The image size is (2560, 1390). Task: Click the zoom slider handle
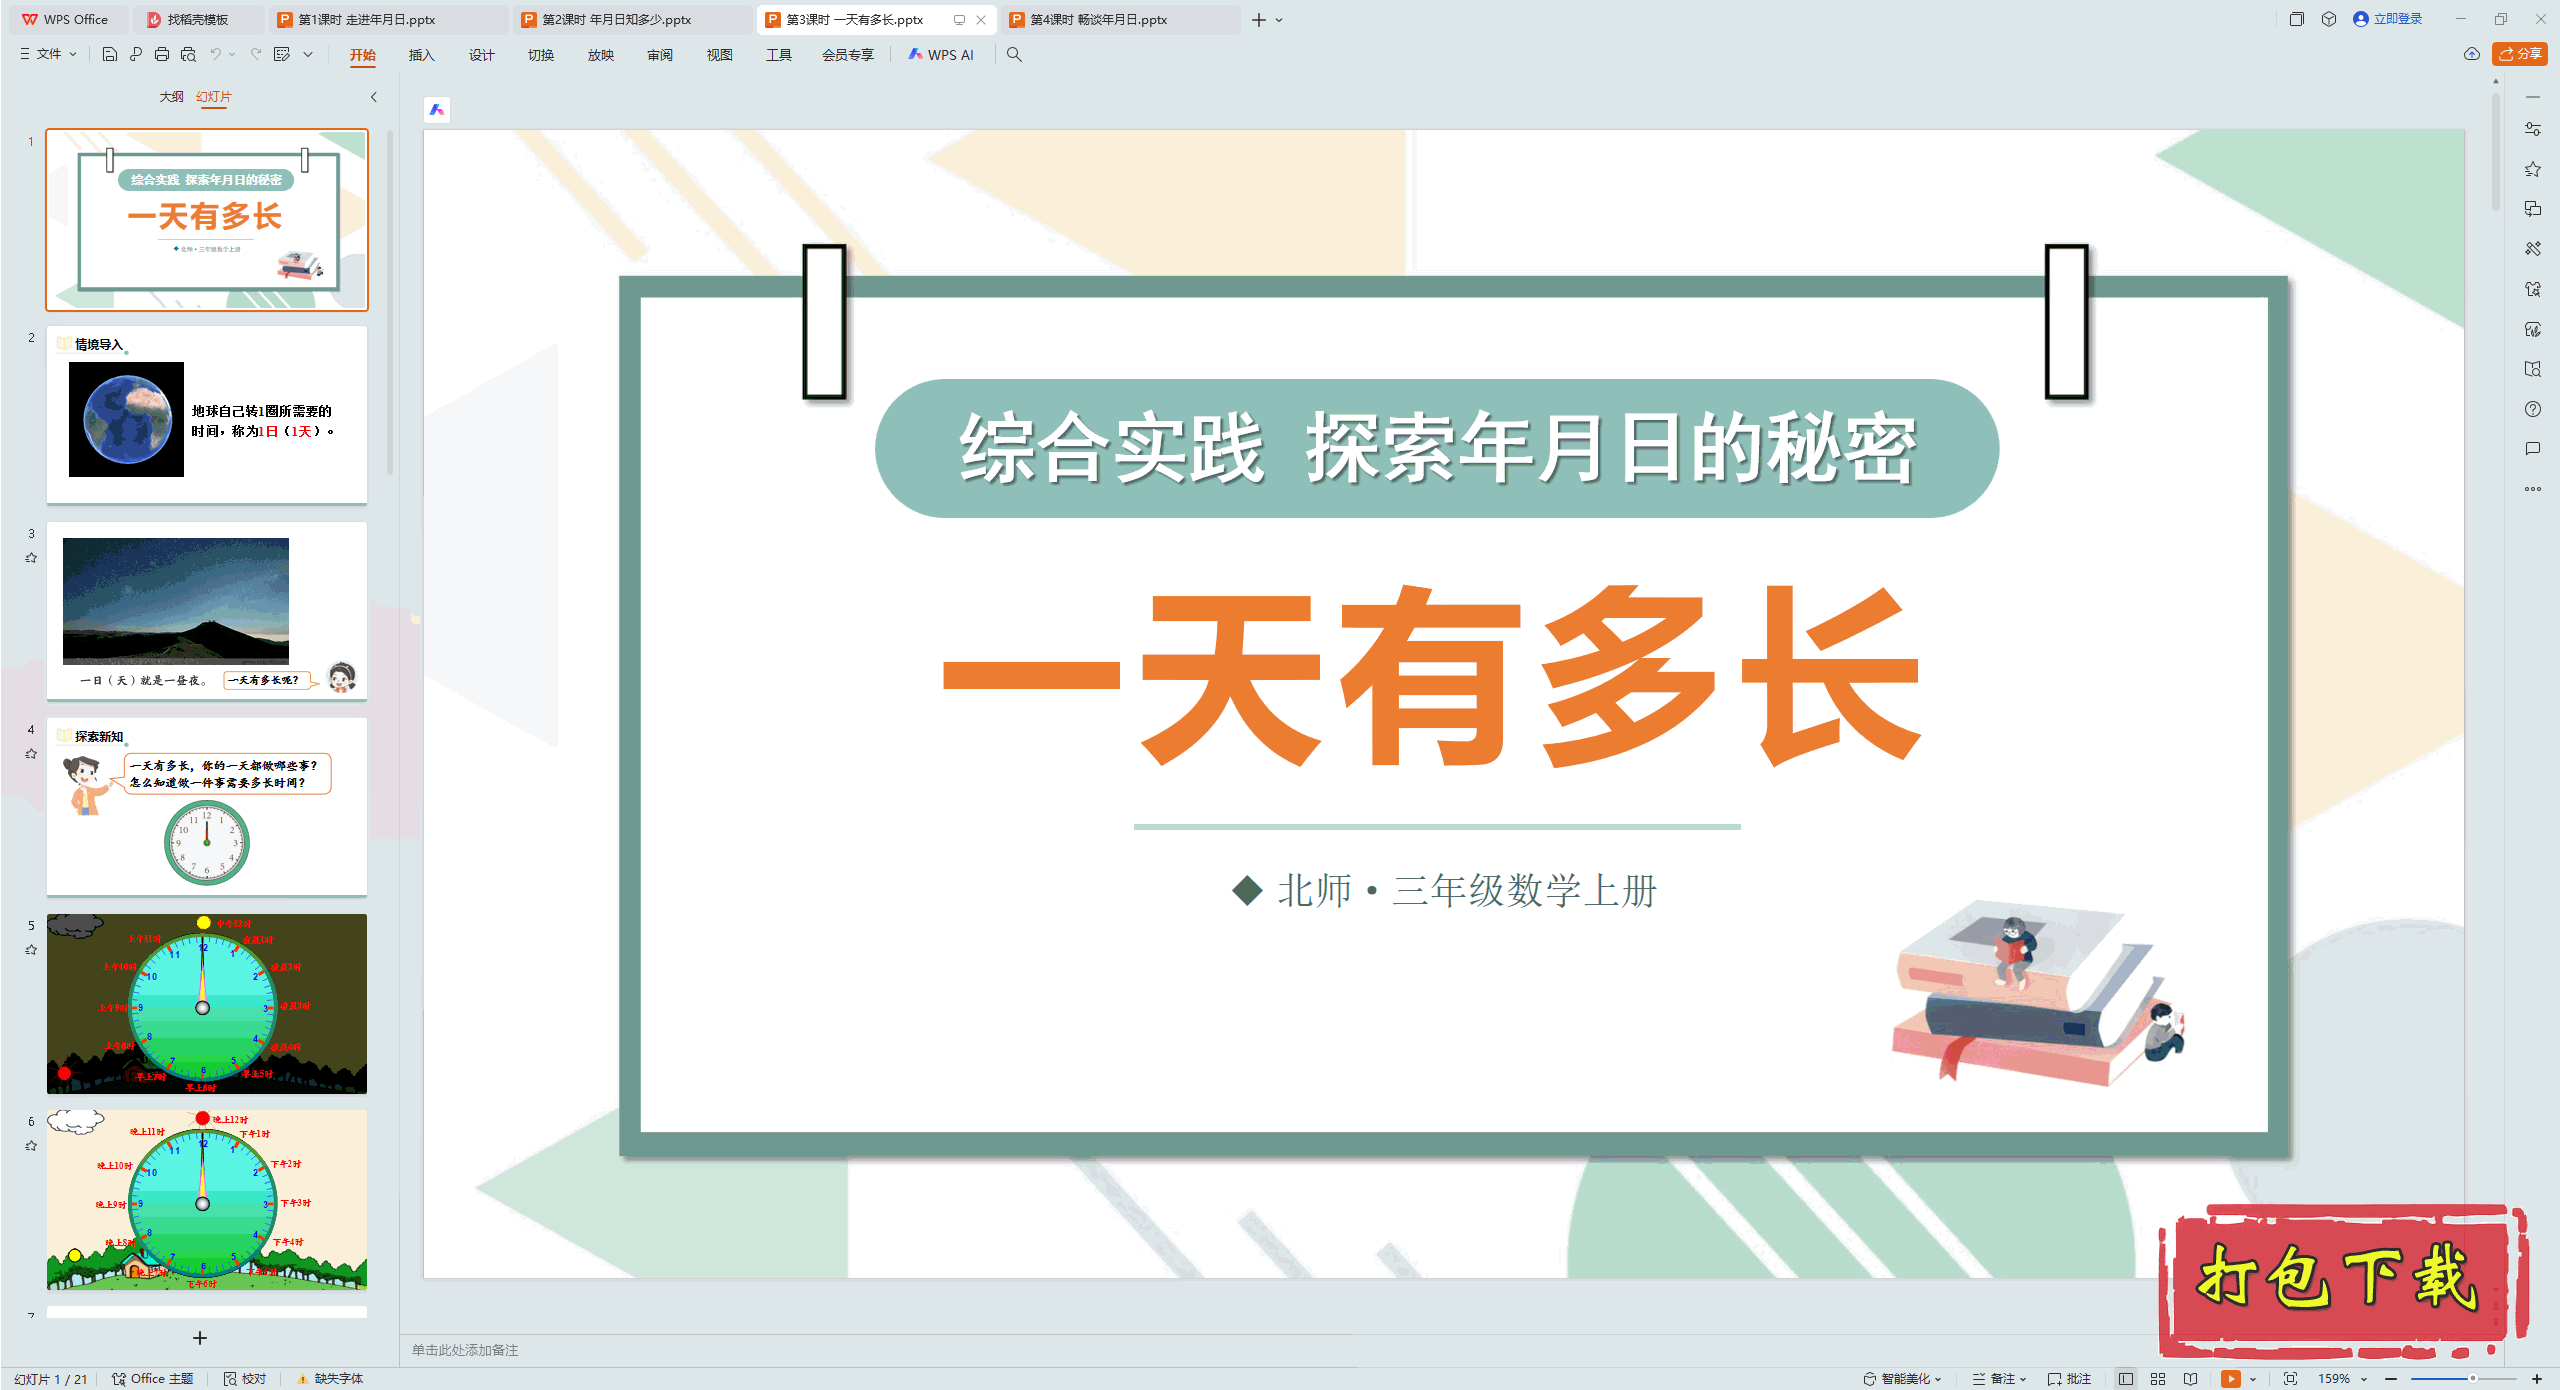[x=2472, y=1378]
